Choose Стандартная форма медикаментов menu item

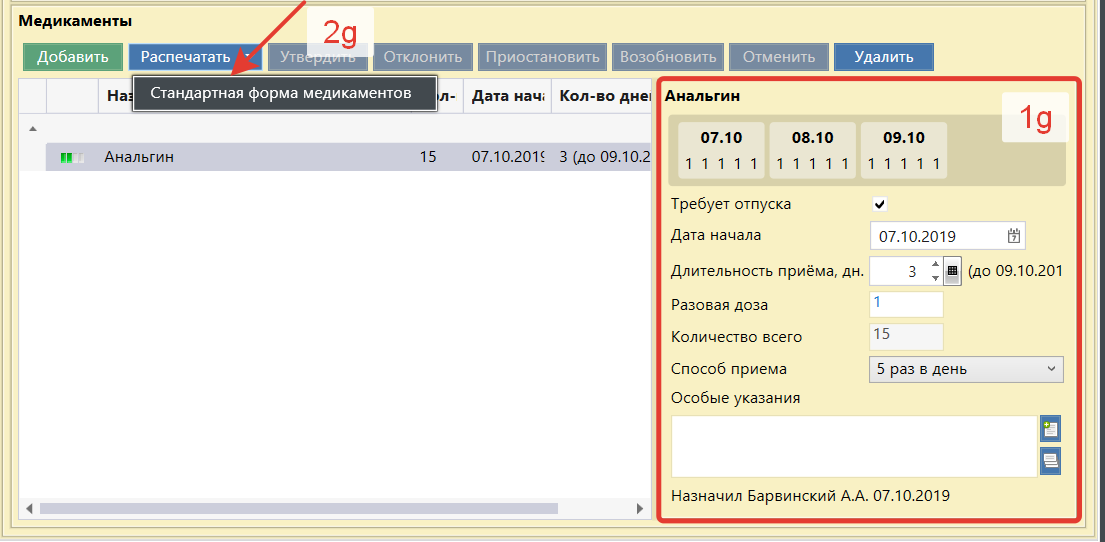tap(281, 93)
